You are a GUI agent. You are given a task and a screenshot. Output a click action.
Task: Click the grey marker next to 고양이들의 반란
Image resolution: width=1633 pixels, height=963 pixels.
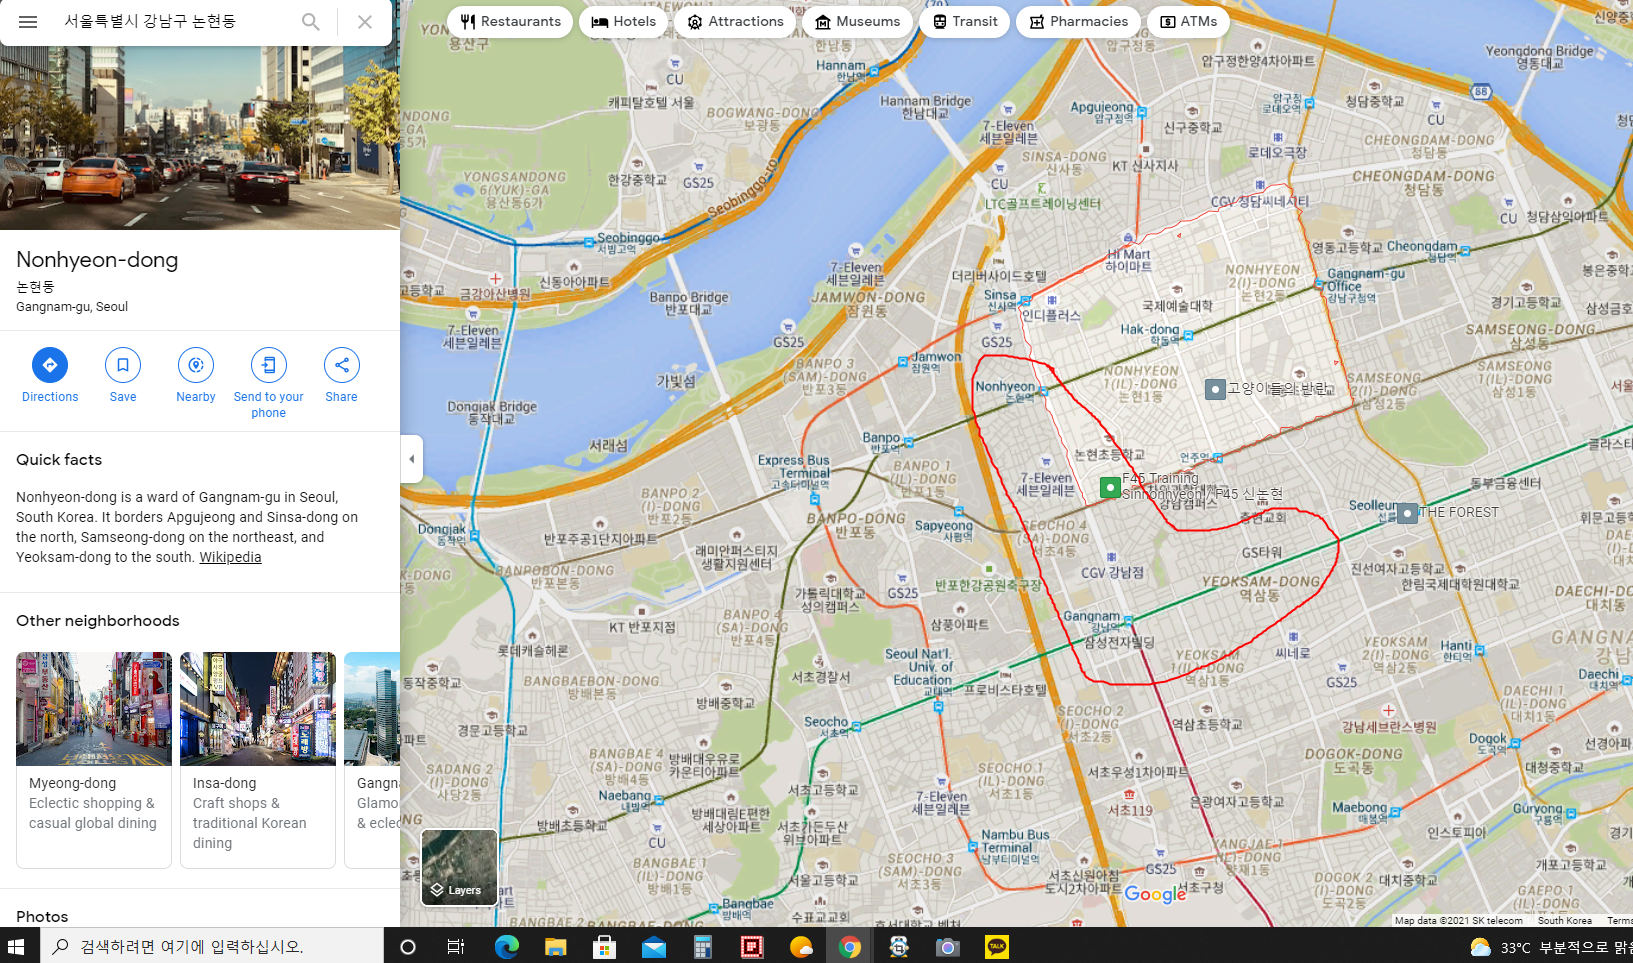pos(1215,389)
